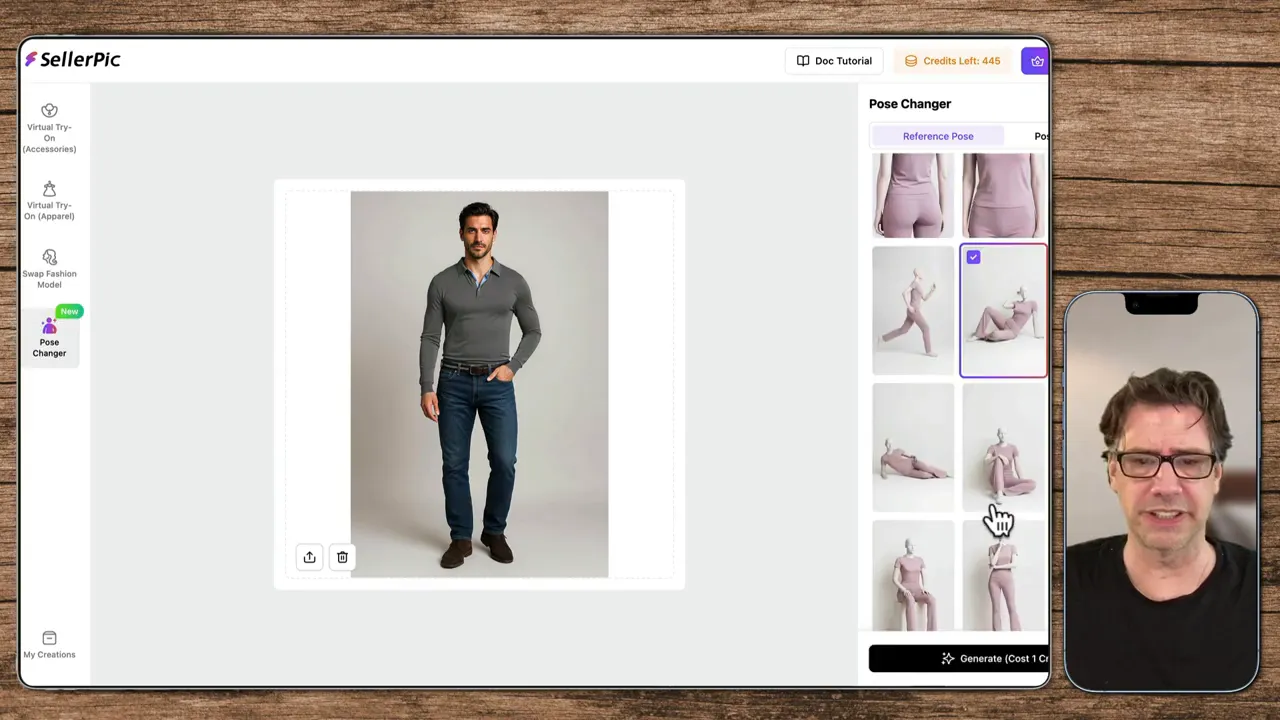Delete the uploaded image with trash icon

click(342, 557)
